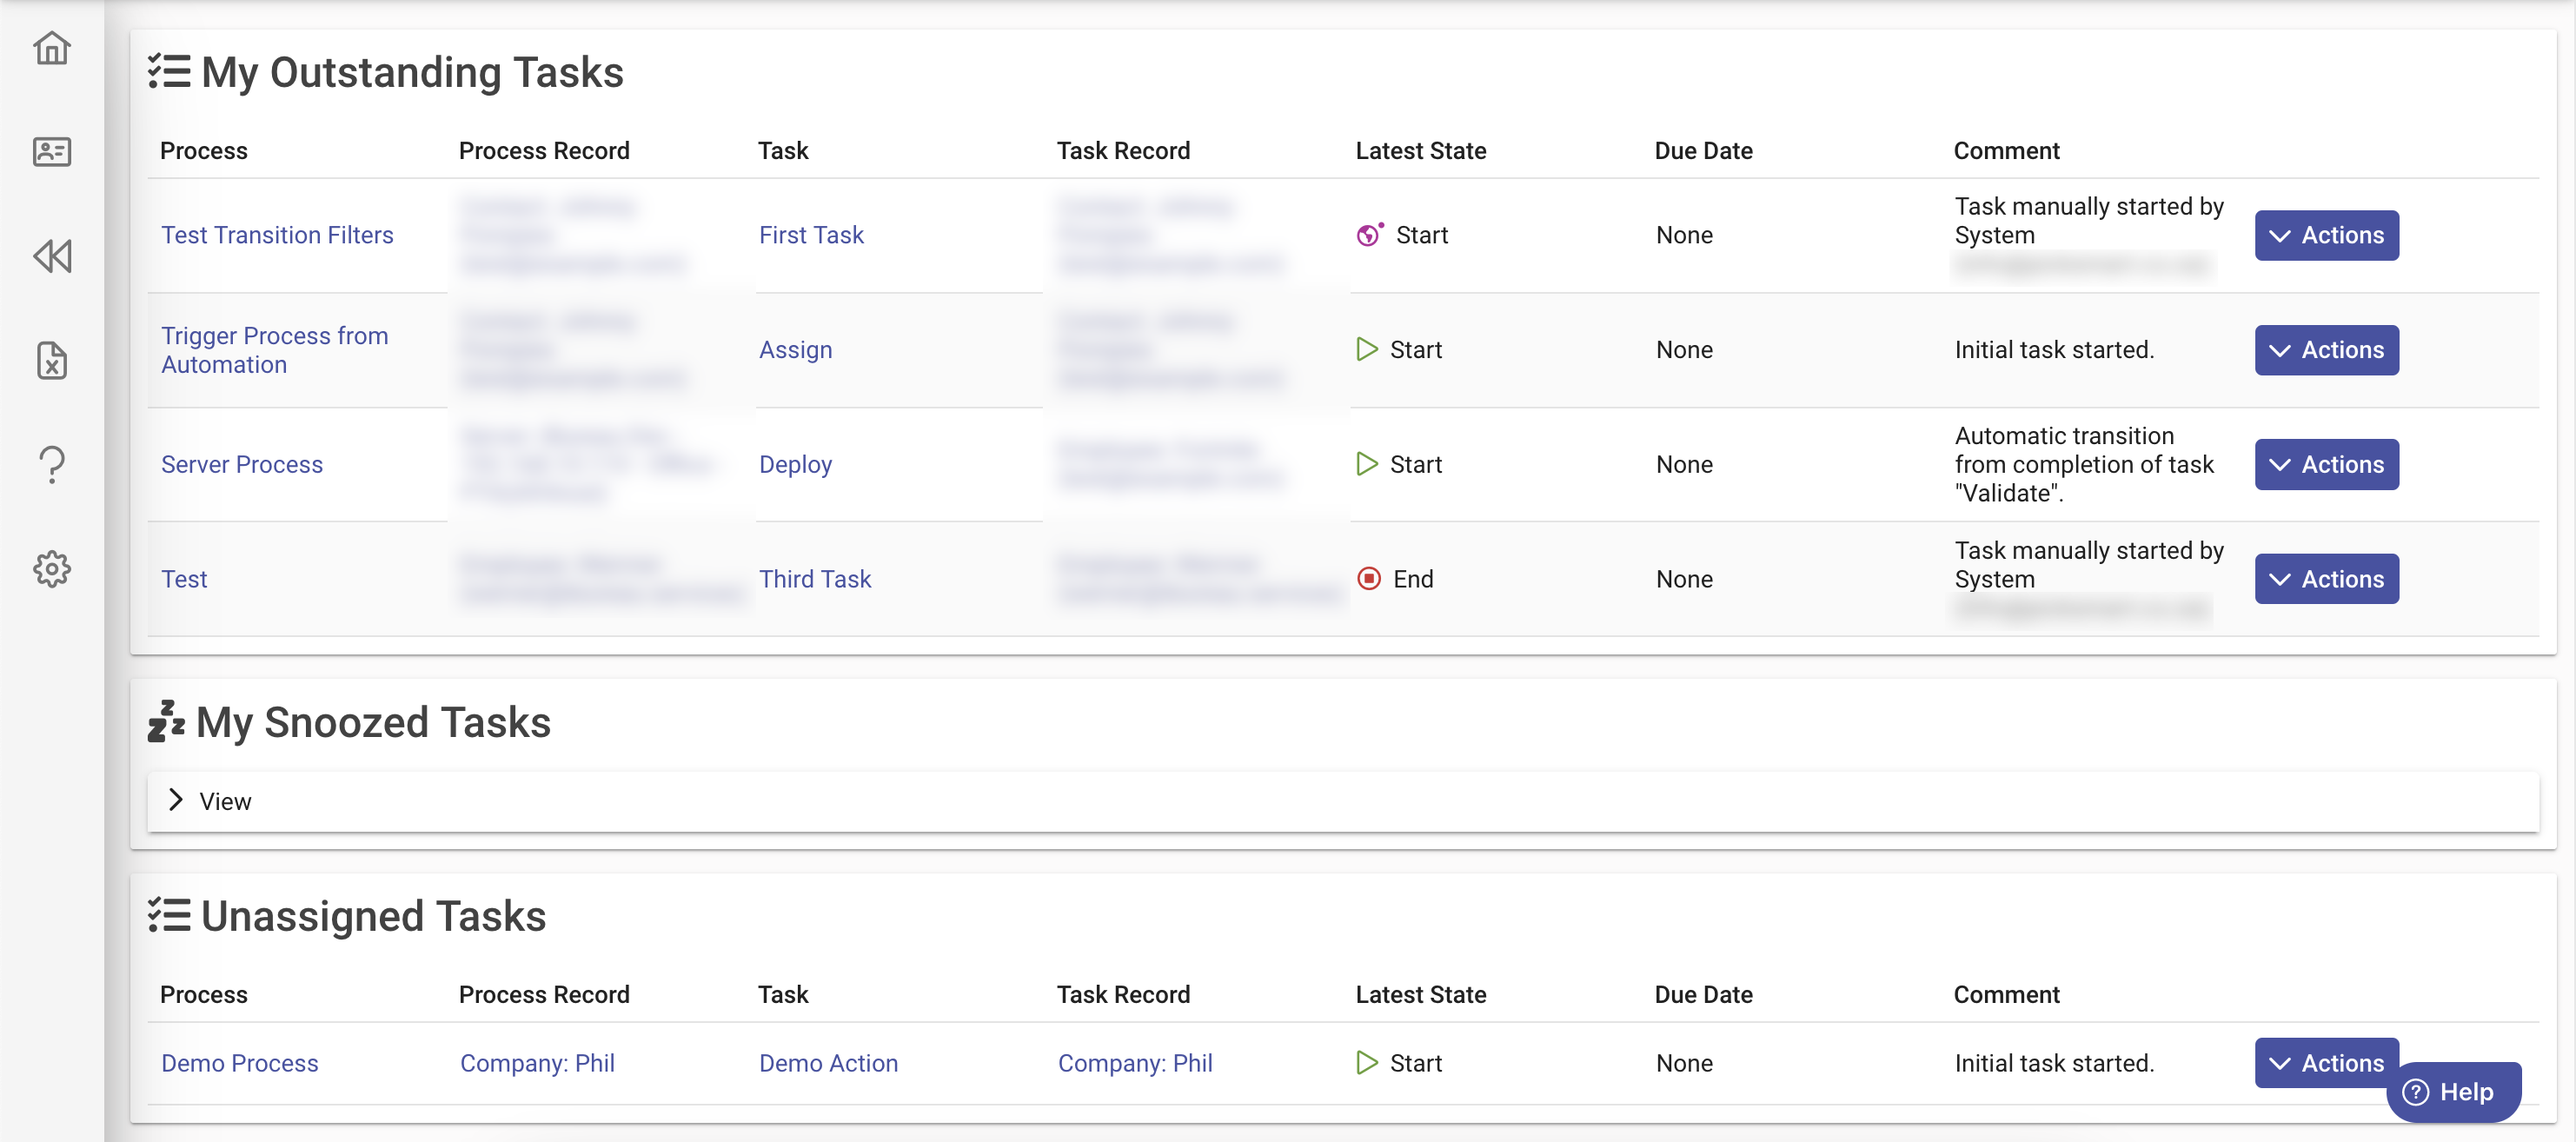Open Actions dropdown for First Task
This screenshot has width=2576, height=1142.
point(2325,235)
